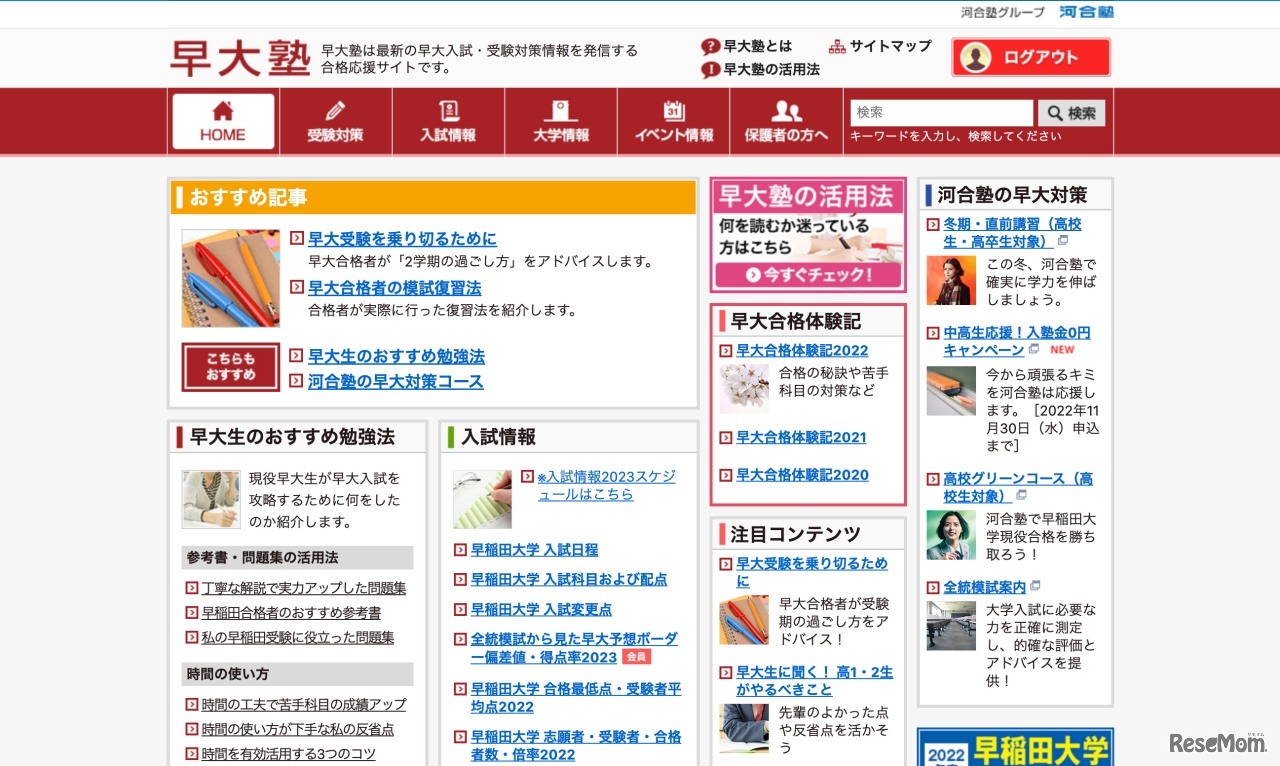Open 入試情報2023スケジュールはこちら link
The image size is (1280, 766).
(x=606, y=485)
